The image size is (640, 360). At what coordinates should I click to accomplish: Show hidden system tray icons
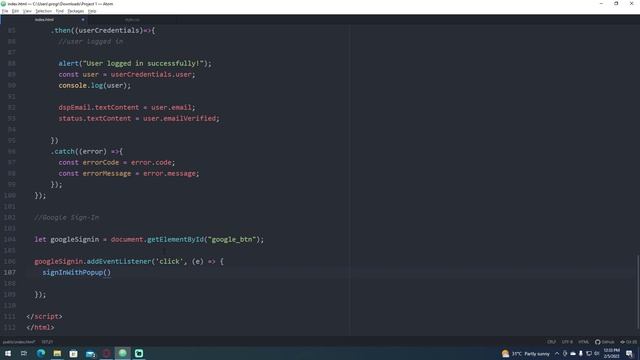(557, 353)
